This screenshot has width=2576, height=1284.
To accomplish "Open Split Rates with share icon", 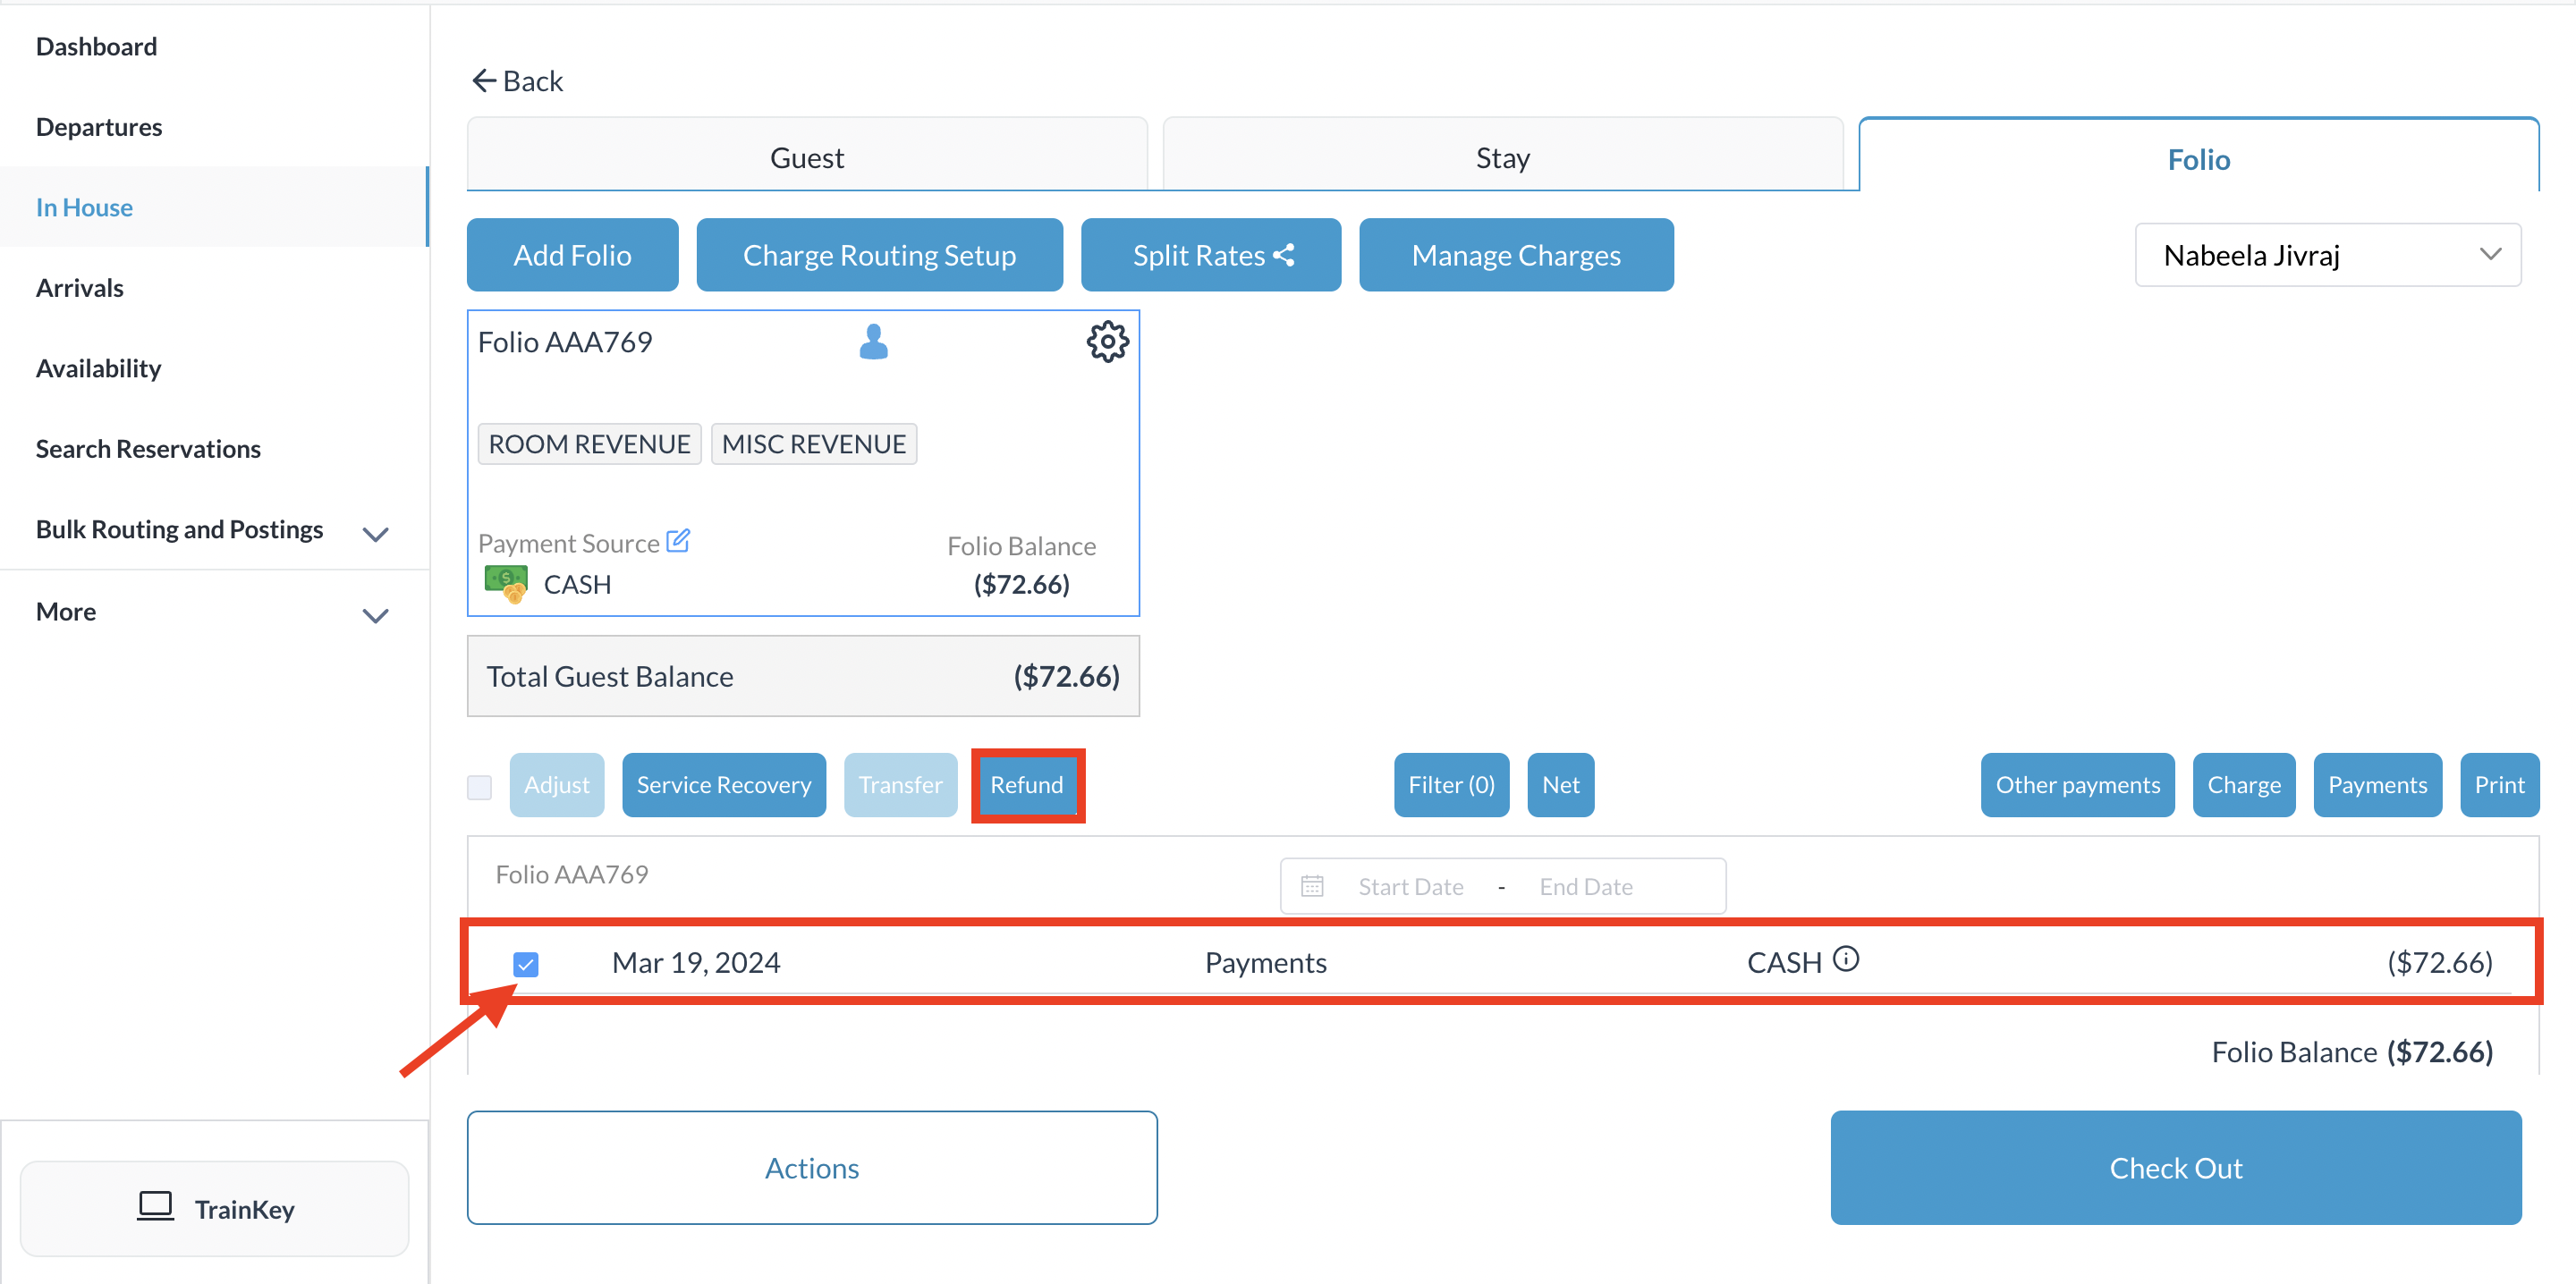I will (x=1210, y=255).
